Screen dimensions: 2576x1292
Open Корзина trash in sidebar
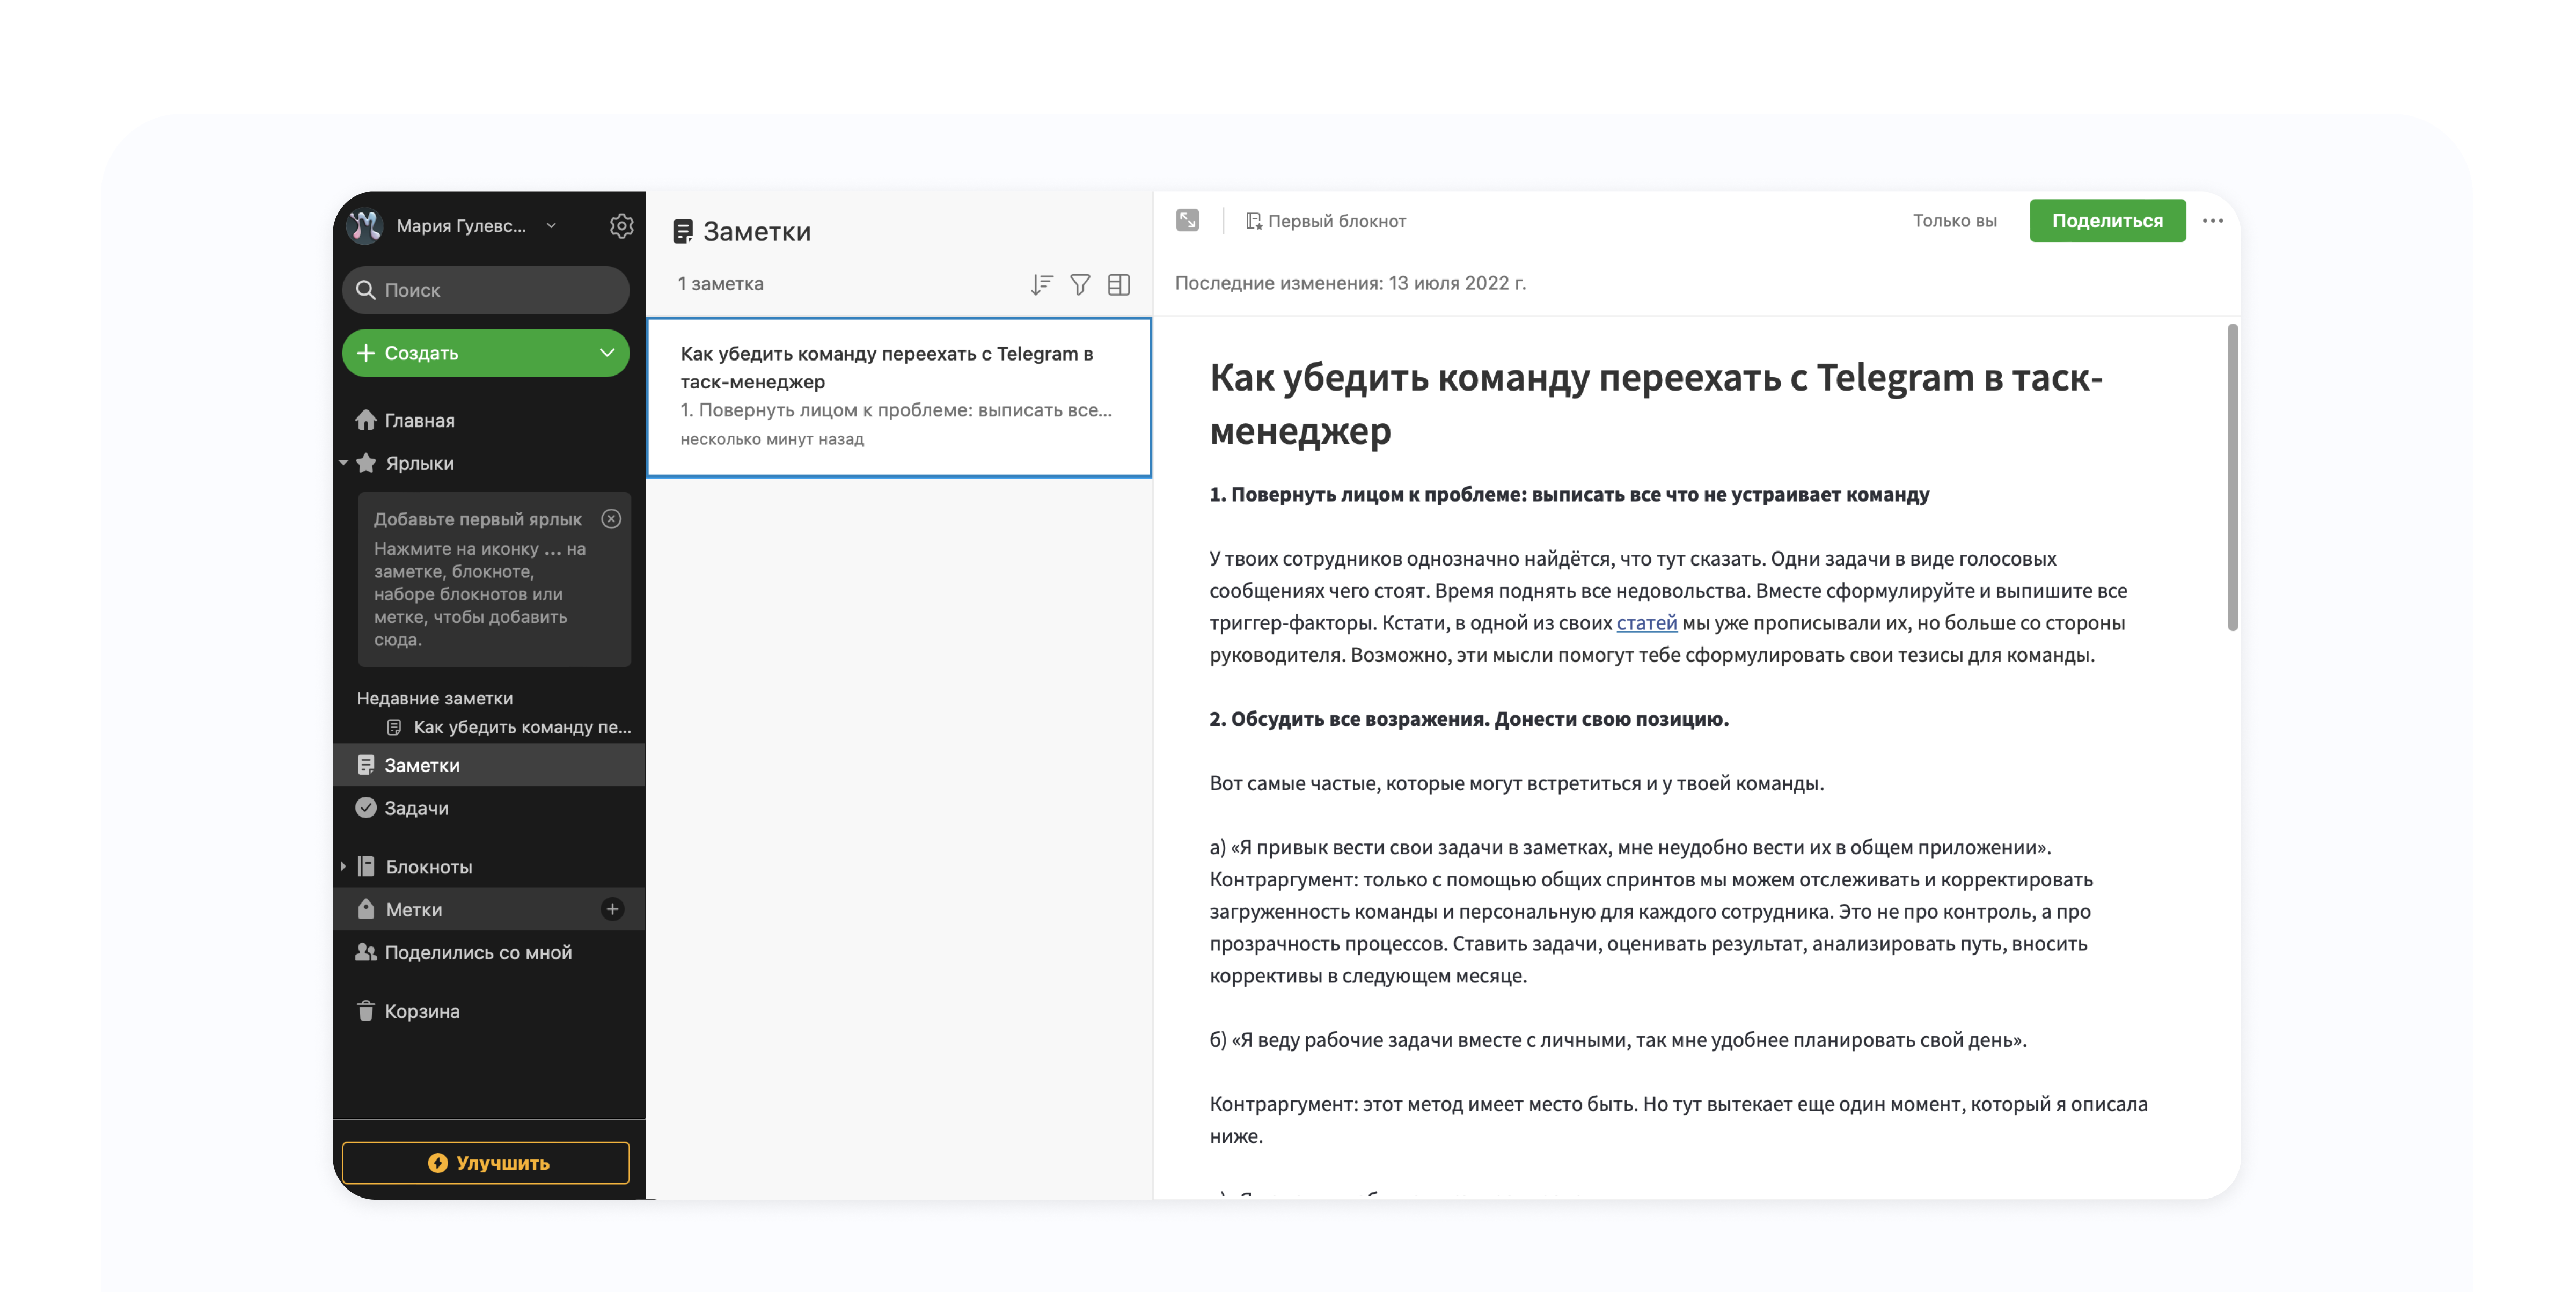tap(421, 1011)
